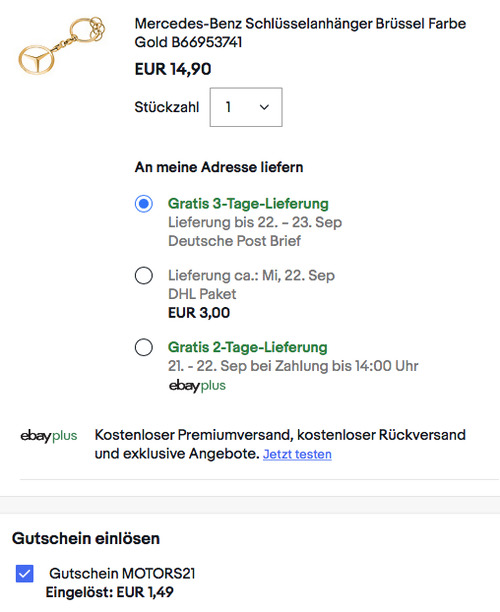
Task: Select Gratis 3-Tage-Lieferung radio button
Action: pos(144,204)
